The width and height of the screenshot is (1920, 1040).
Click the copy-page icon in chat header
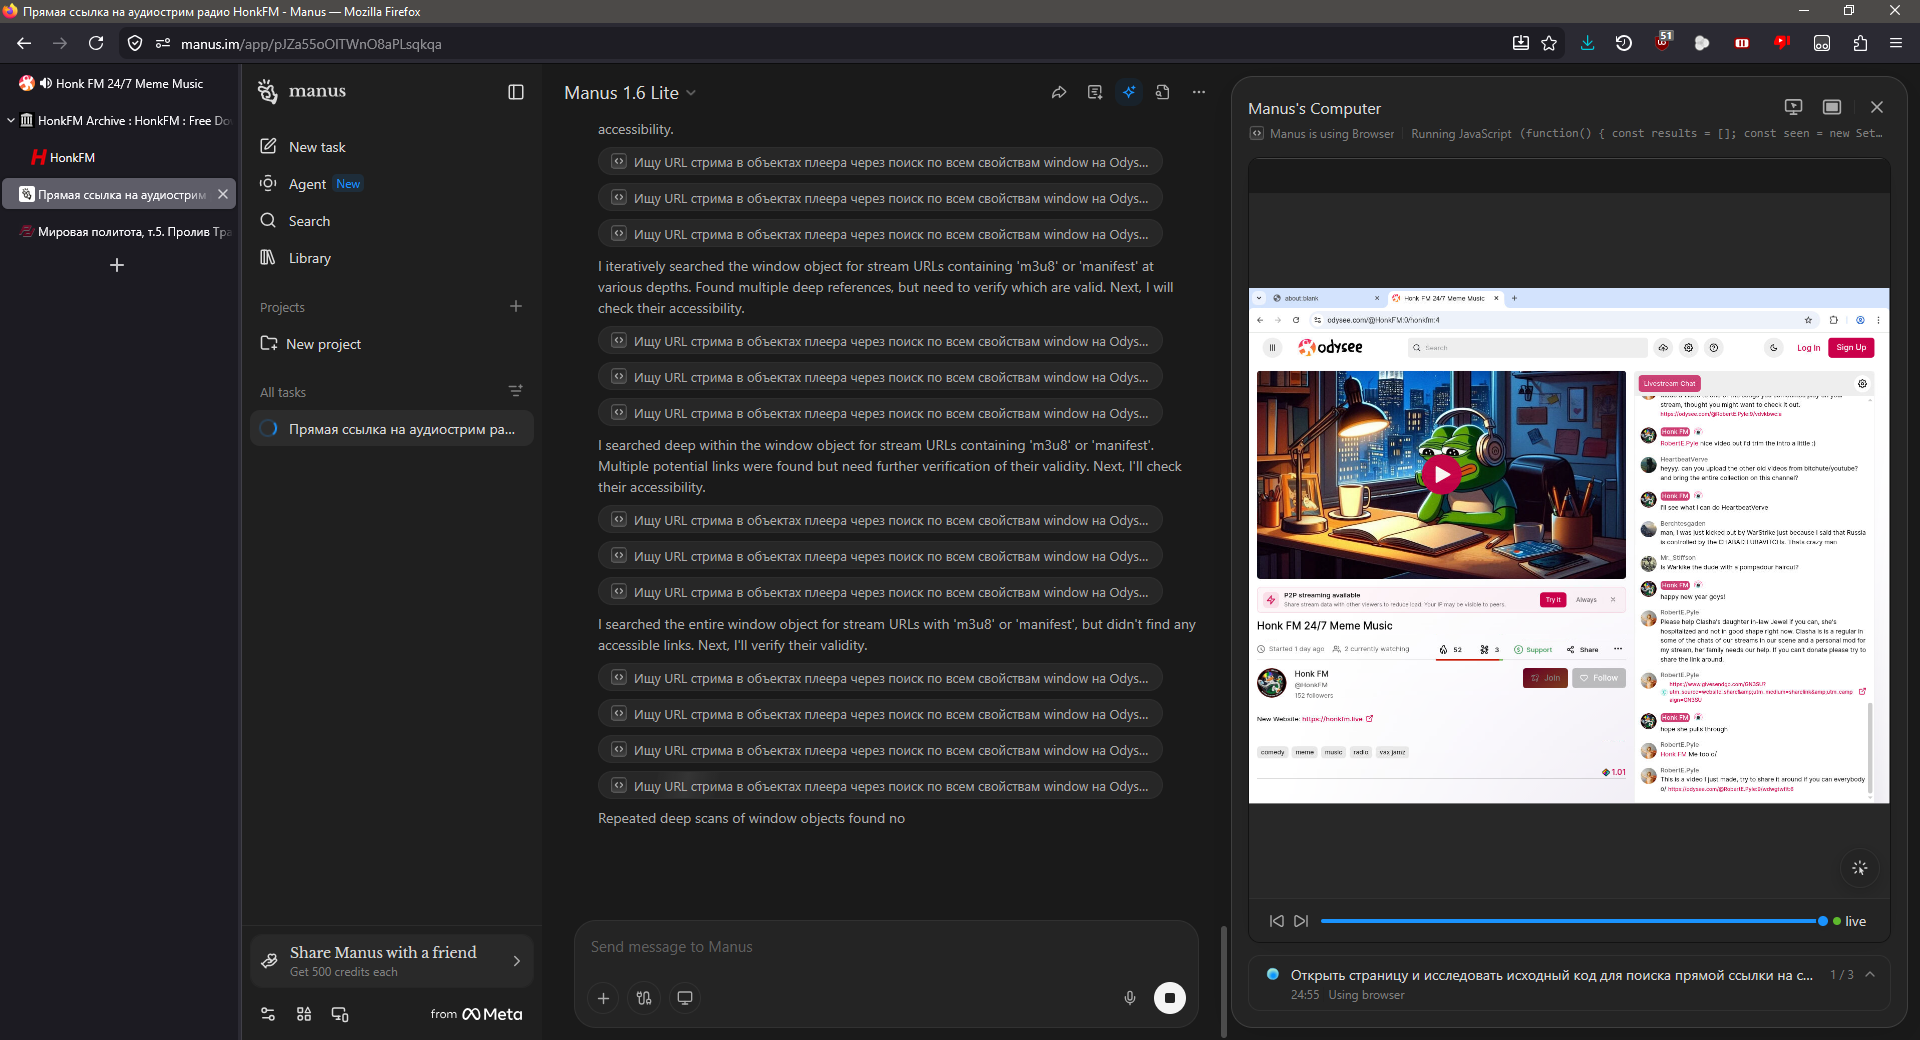click(x=1163, y=92)
